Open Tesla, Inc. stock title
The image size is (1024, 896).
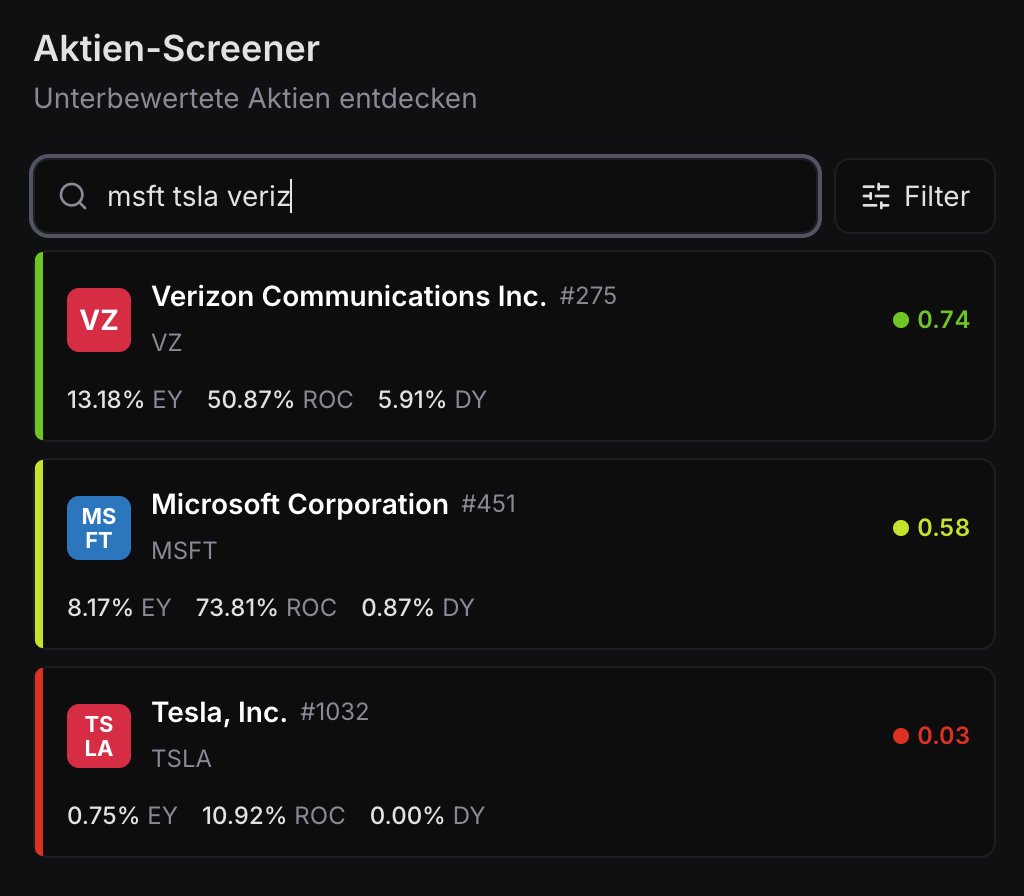pos(219,712)
